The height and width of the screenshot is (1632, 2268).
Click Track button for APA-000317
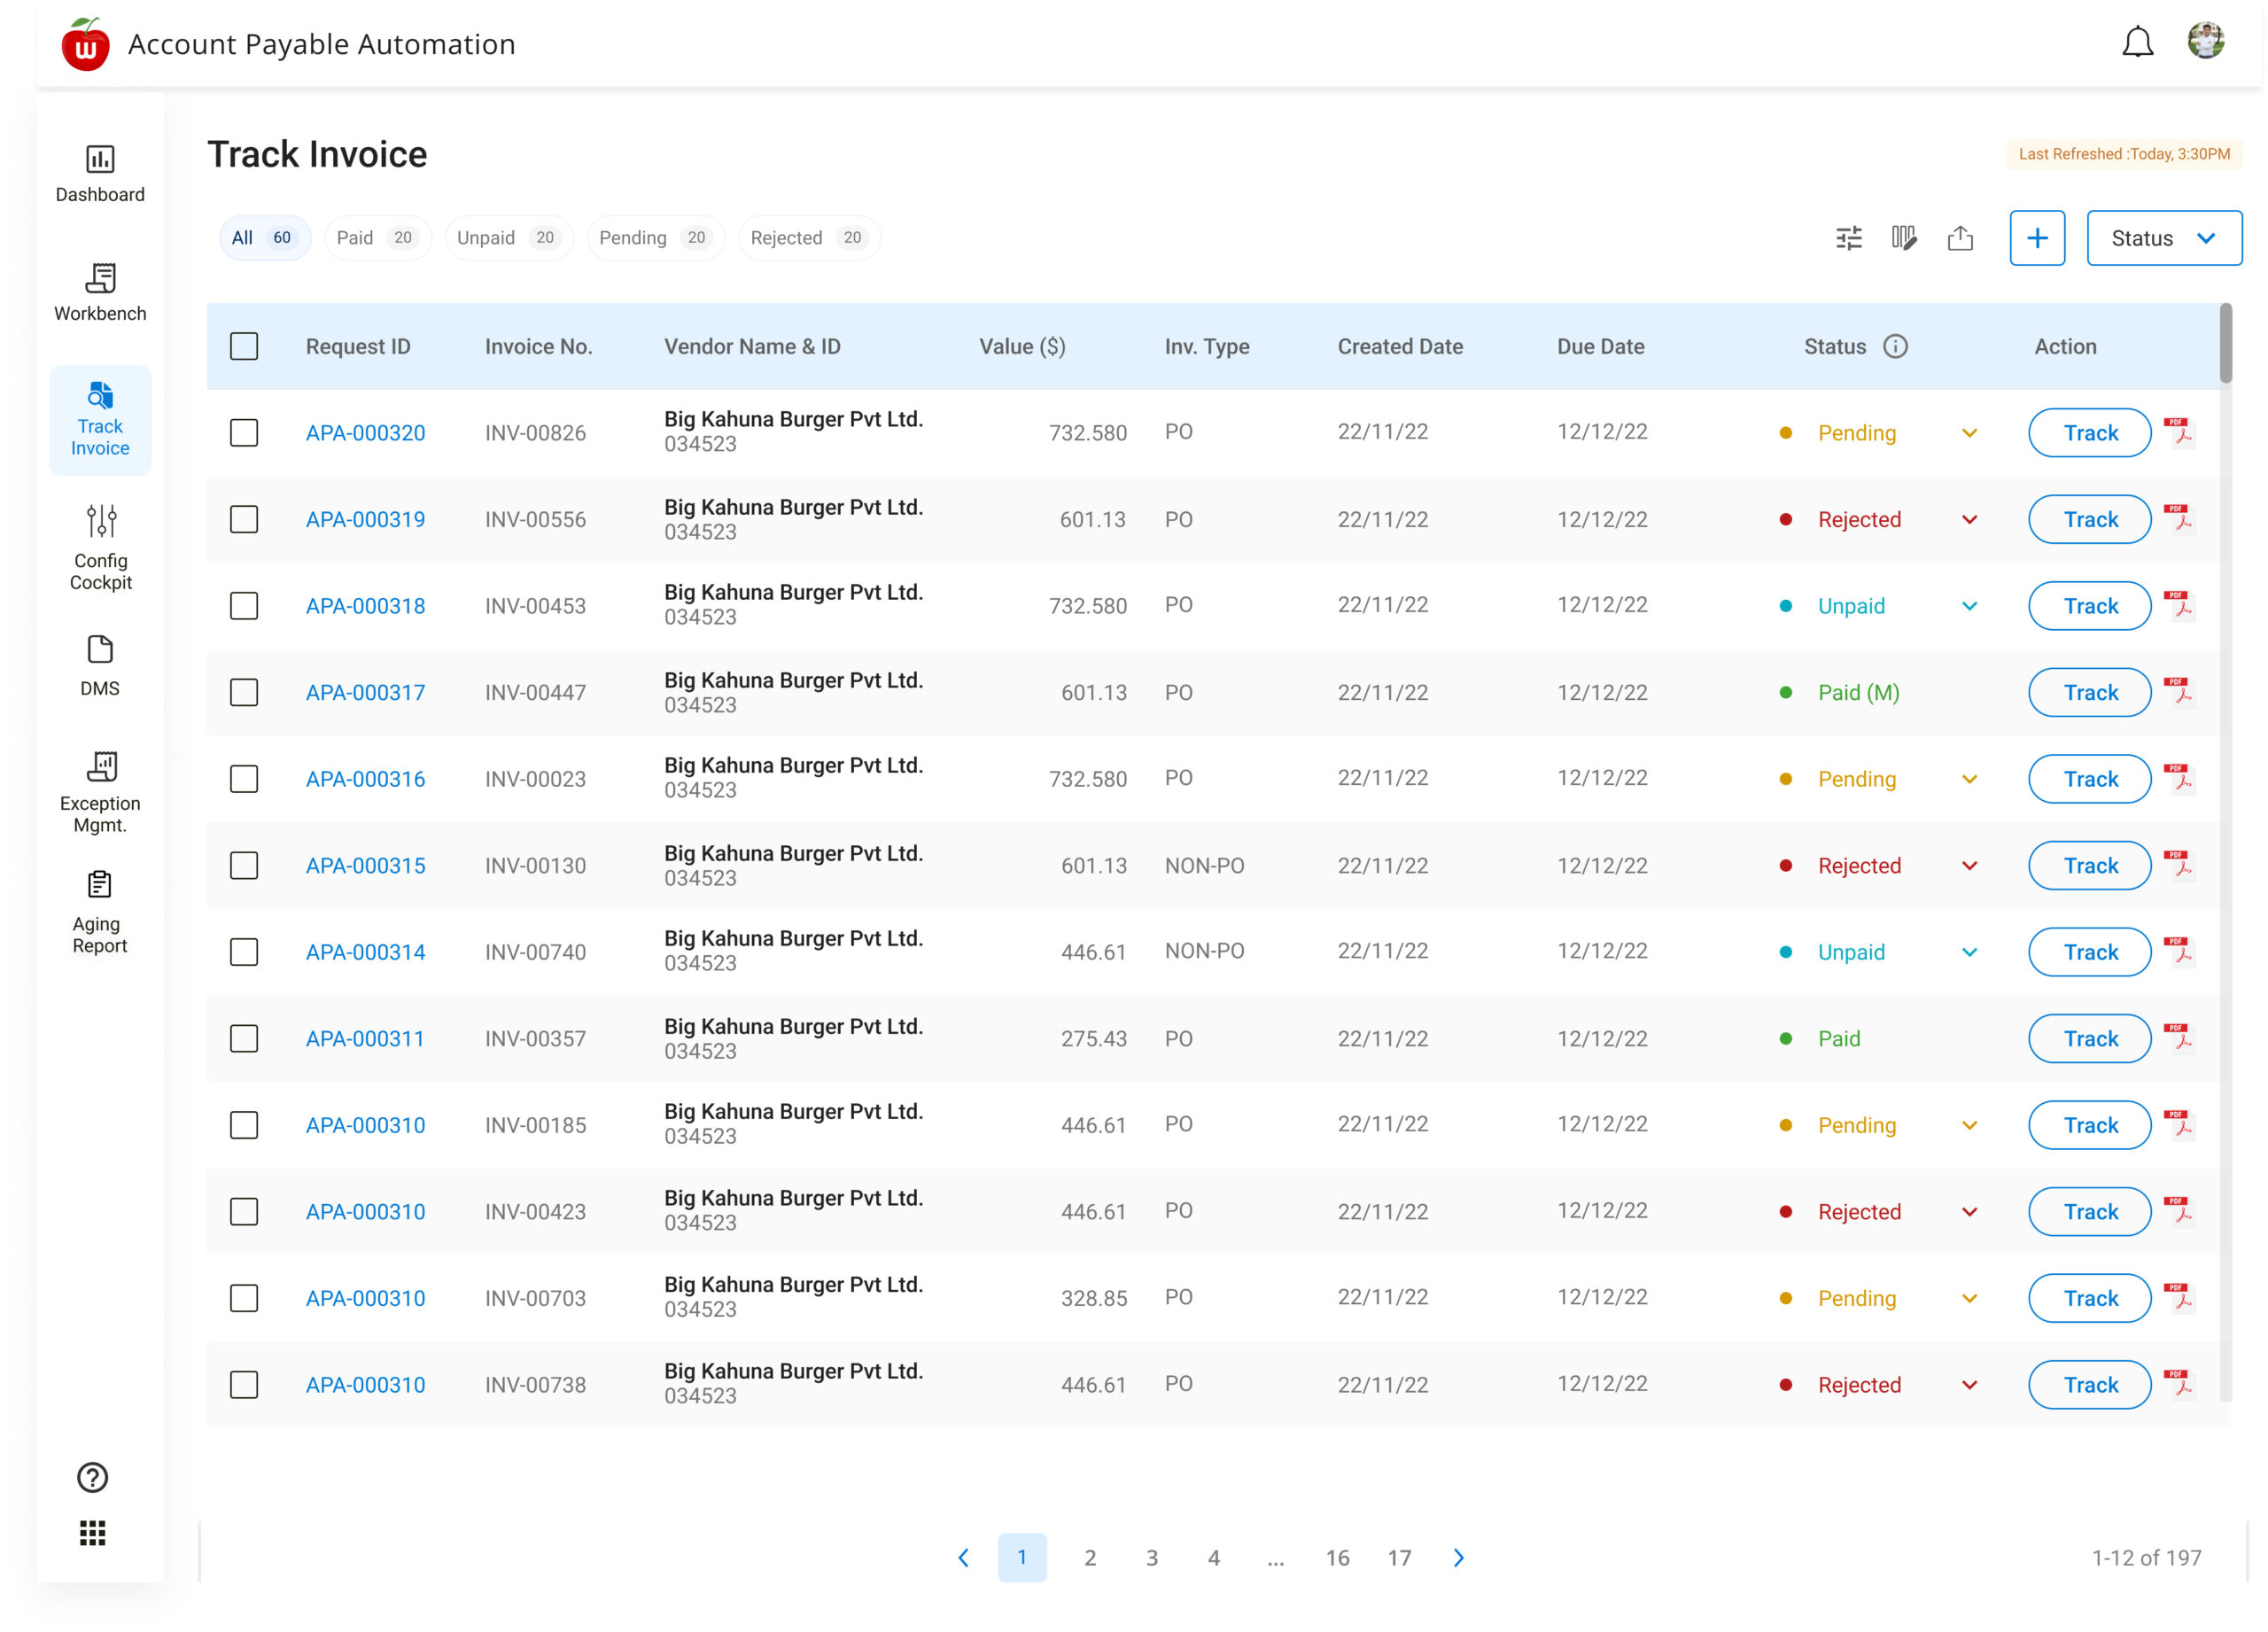pos(2089,692)
